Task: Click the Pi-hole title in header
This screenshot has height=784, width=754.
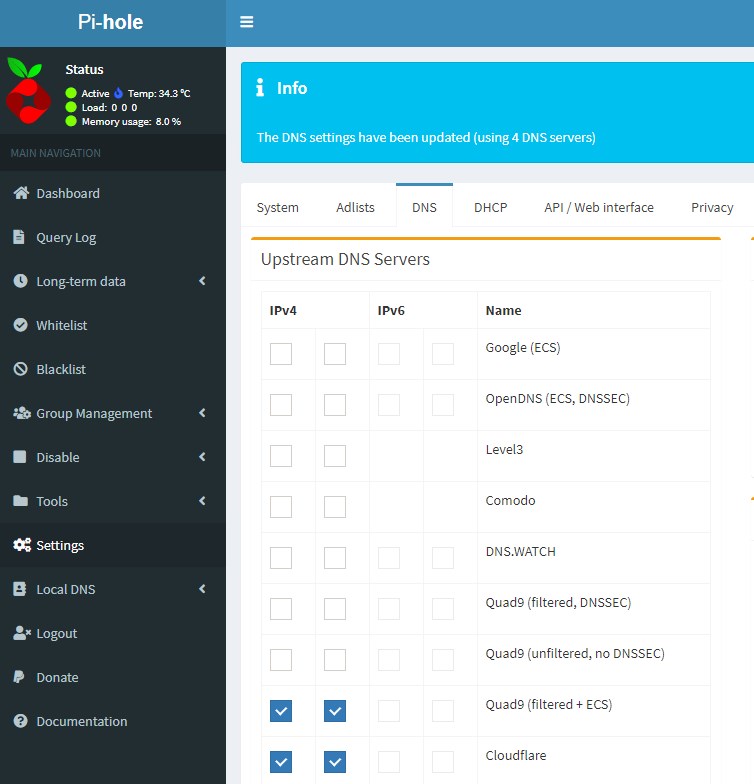Action: pos(110,22)
